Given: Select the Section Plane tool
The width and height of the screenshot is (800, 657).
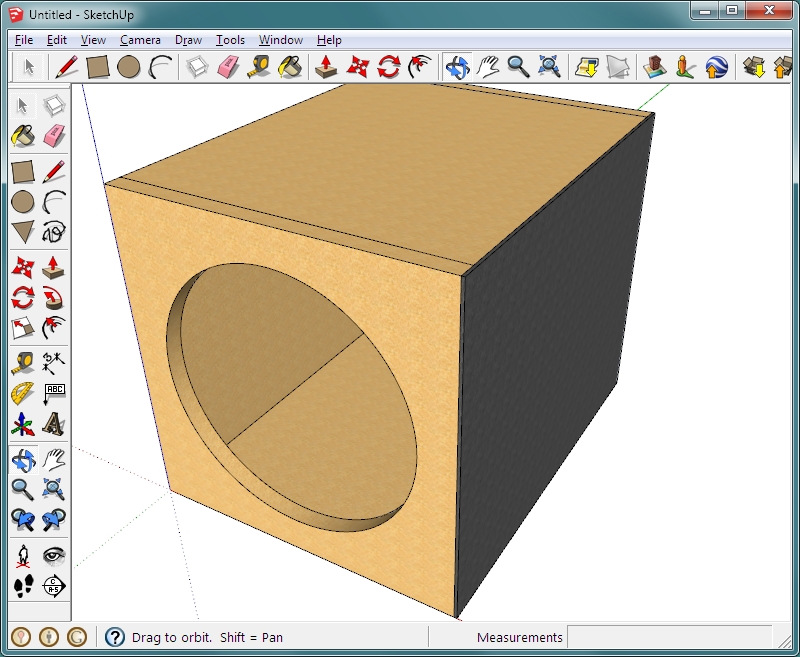Looking at the screenshot, I should tap(54, 587).
